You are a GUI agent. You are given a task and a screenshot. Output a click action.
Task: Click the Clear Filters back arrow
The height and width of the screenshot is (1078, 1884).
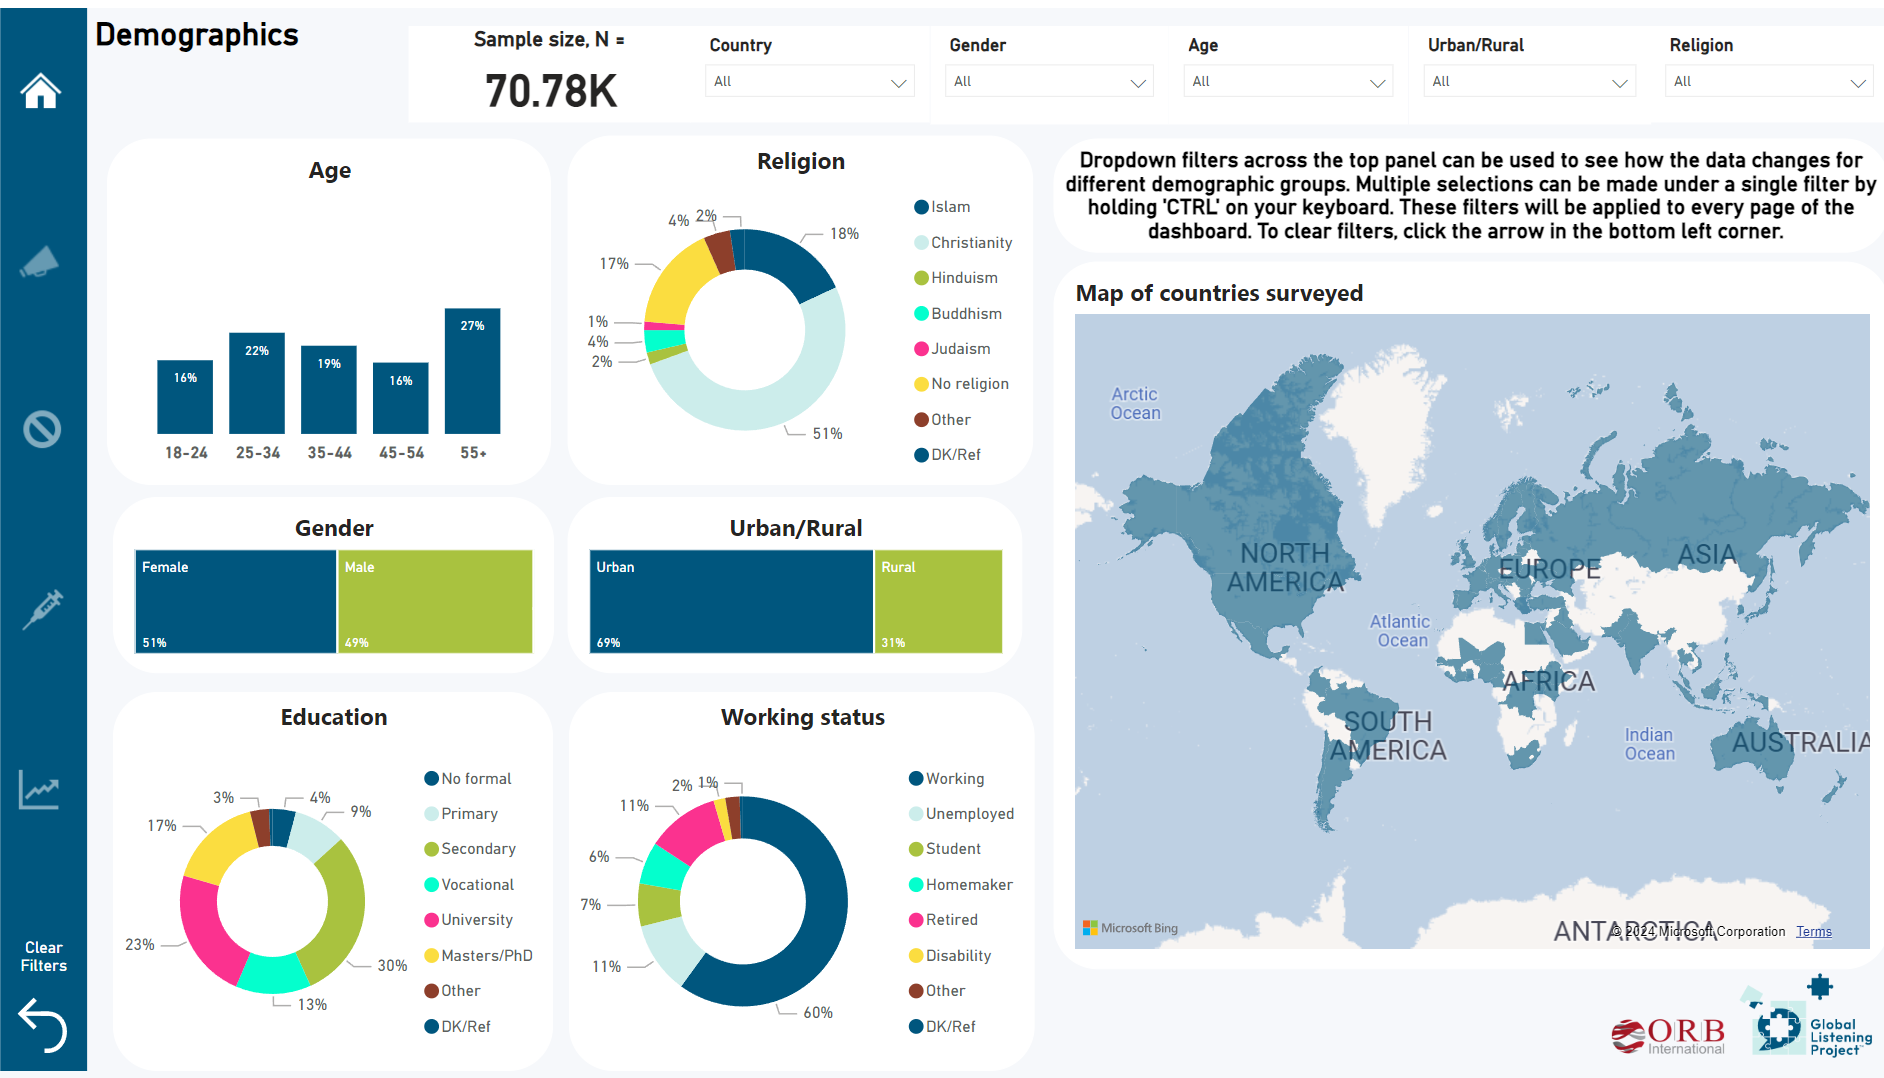pyautogui.click(x=43, y=1024)
